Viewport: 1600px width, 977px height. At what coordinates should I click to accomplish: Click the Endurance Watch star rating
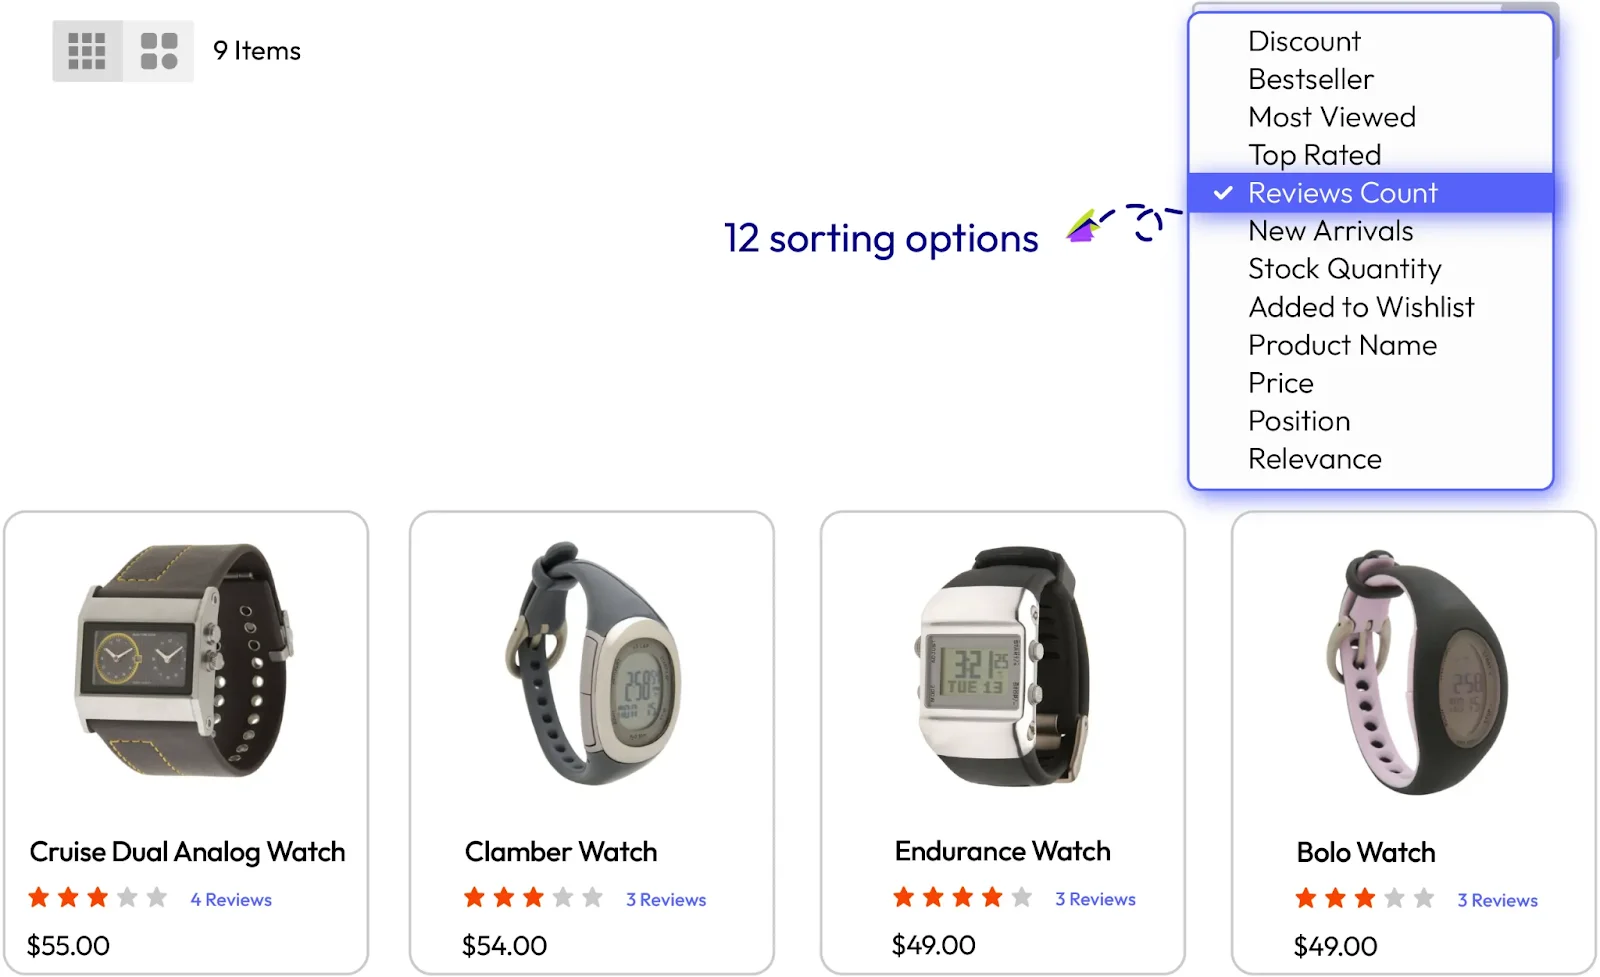pyautogui.click(x=962, y=898)
